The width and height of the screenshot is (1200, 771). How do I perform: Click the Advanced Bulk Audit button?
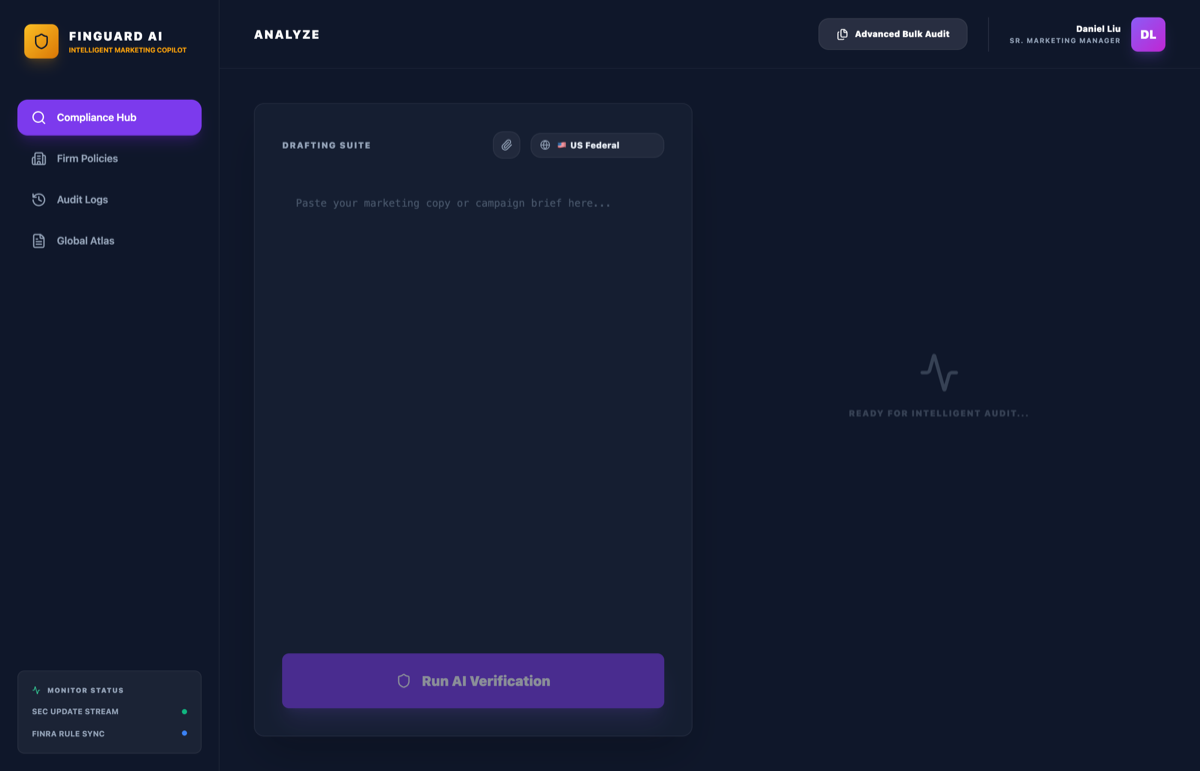click(x=893, y=34)
